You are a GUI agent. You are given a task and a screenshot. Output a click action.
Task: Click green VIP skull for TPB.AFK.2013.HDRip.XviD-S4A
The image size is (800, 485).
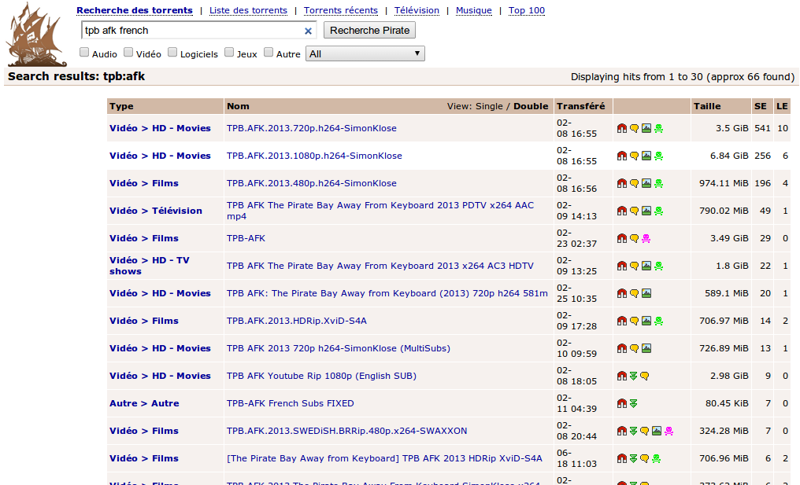(658, 321)
